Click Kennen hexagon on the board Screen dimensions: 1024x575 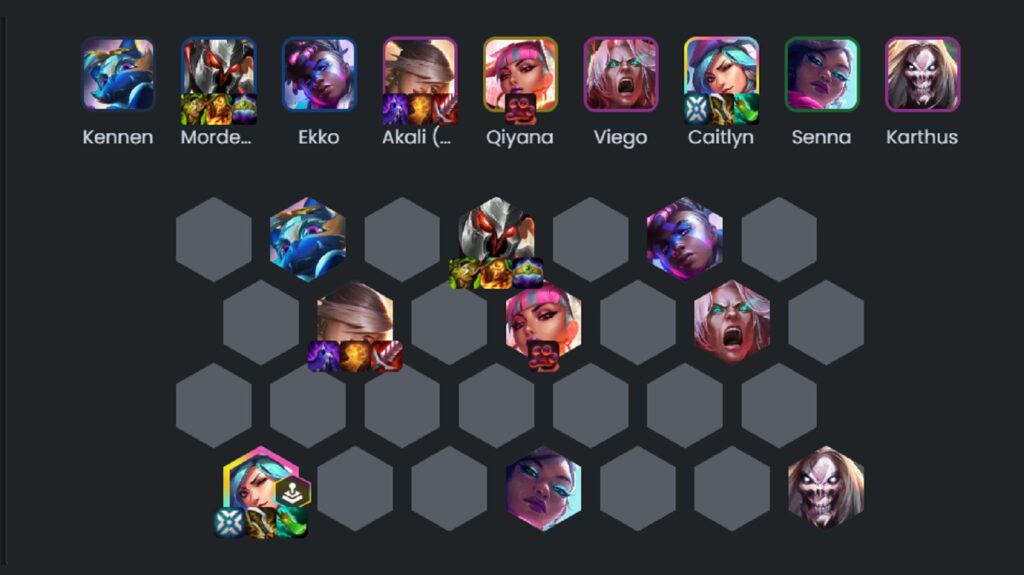click(x=308, y=239)
